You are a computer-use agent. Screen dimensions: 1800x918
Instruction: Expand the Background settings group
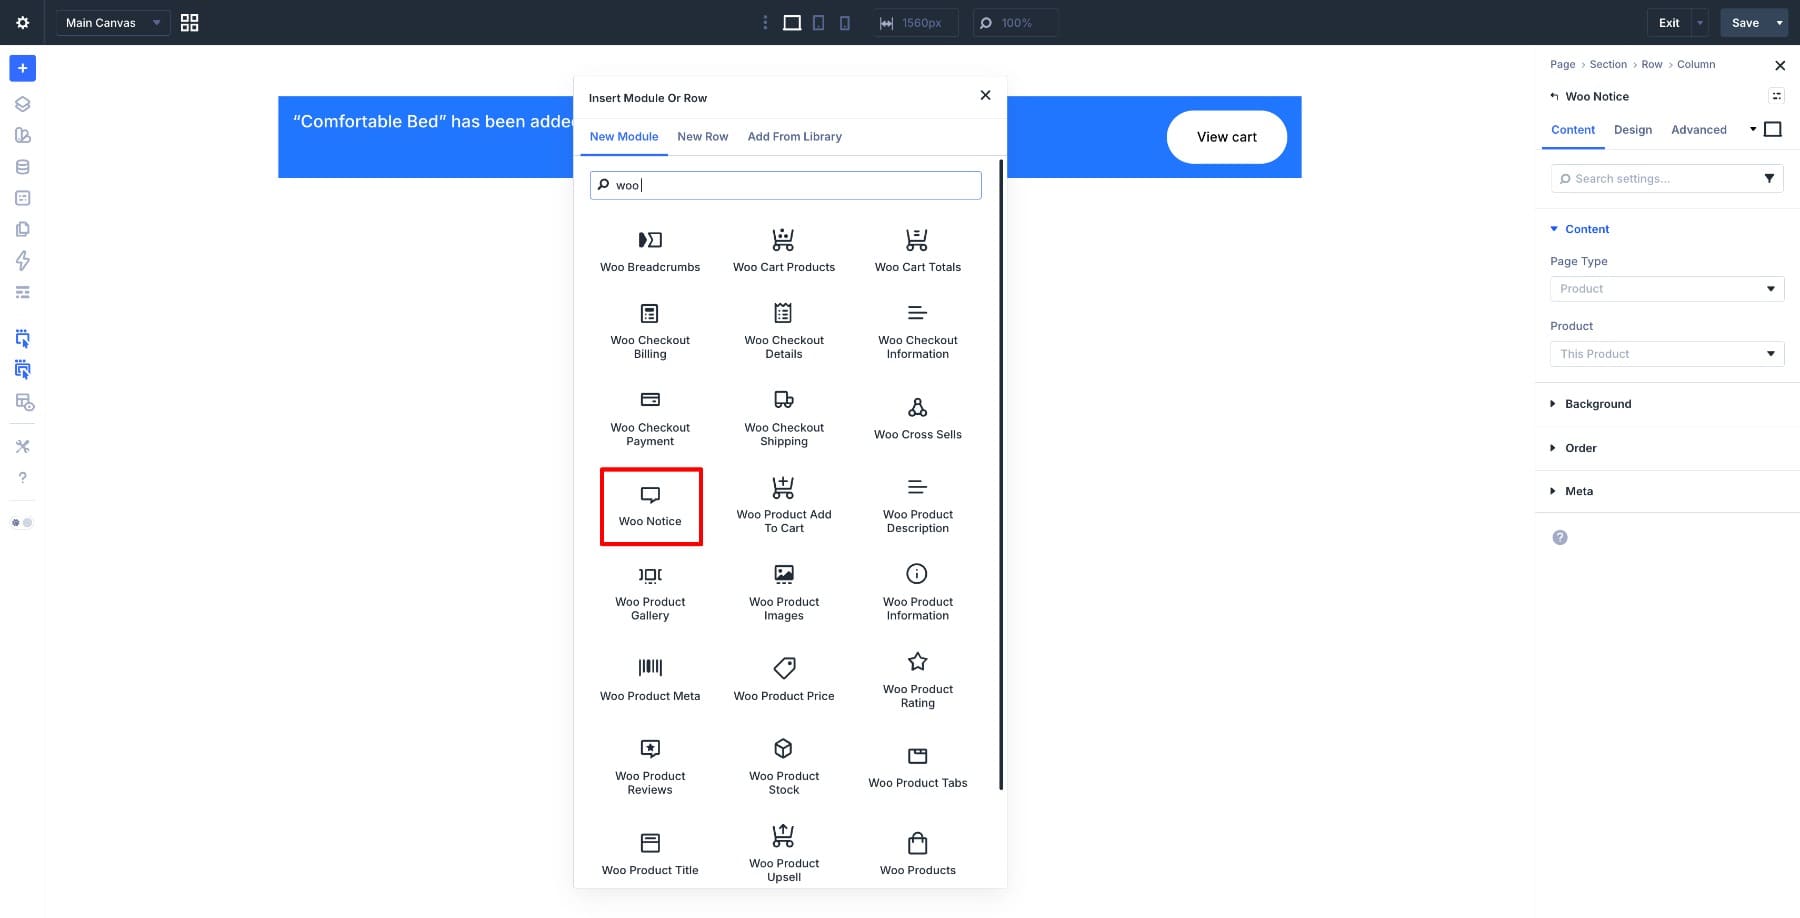(x=1590, y=404)
